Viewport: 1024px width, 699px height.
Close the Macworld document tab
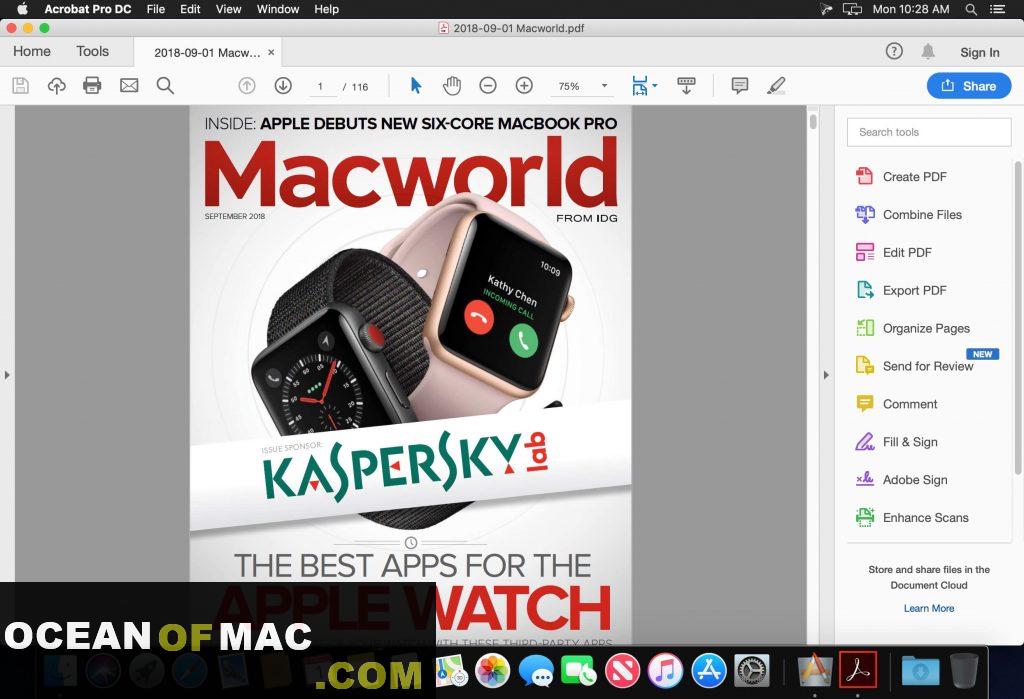coord(271,52)
